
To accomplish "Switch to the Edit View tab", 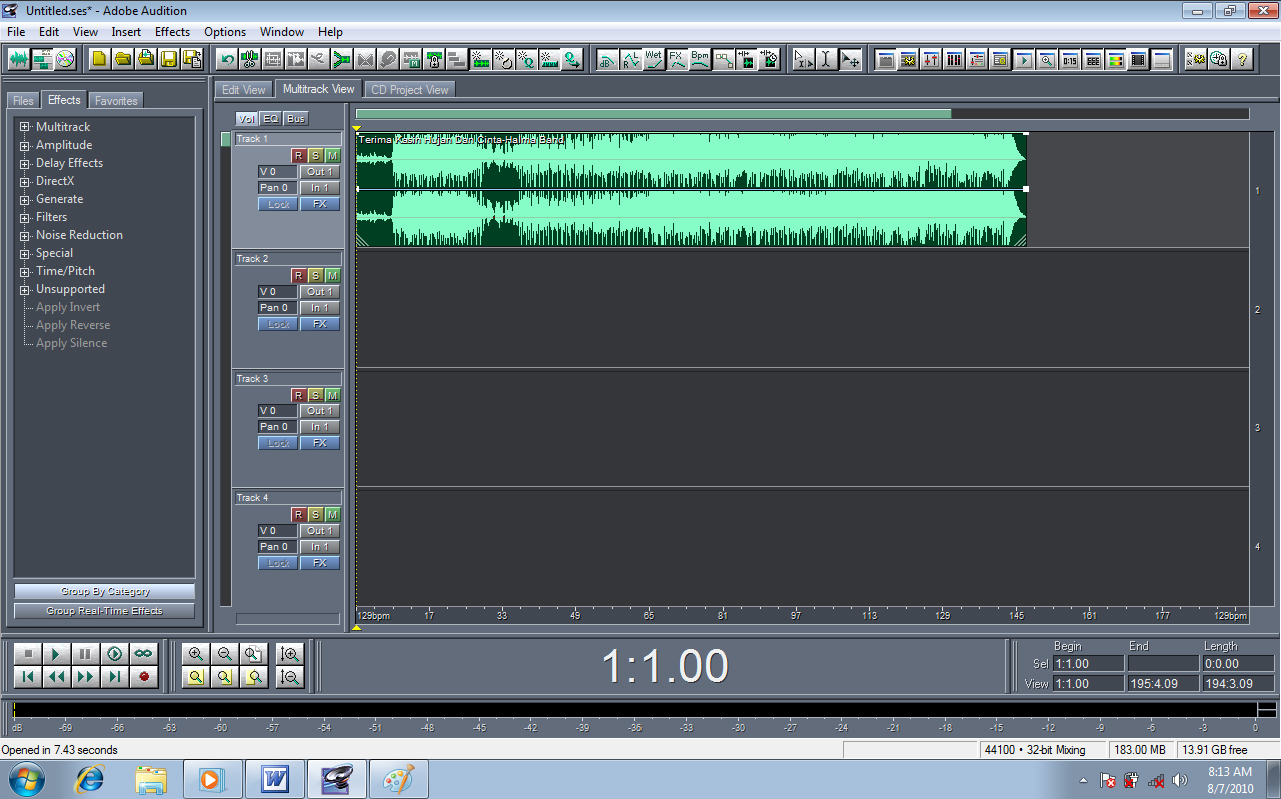I will pyautogui.click(x=242, y=88).
